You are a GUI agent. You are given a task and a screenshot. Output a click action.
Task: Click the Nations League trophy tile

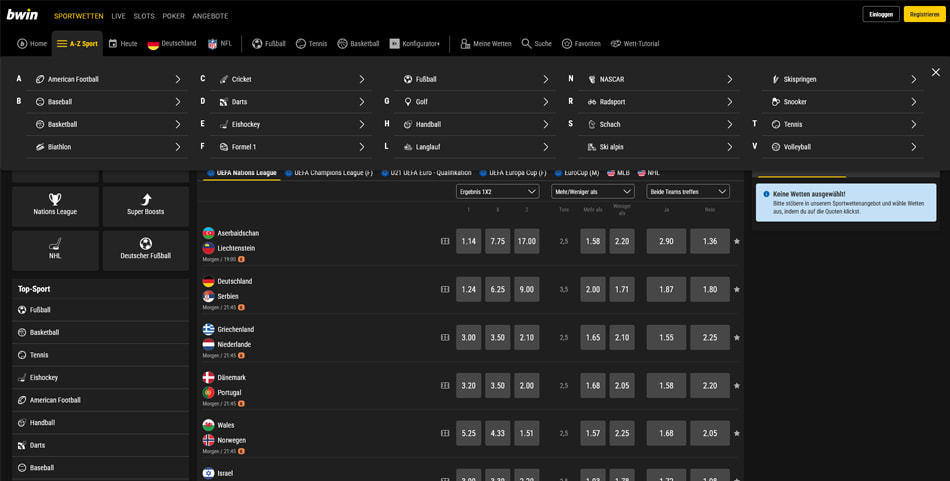click(x=55, y=206)
